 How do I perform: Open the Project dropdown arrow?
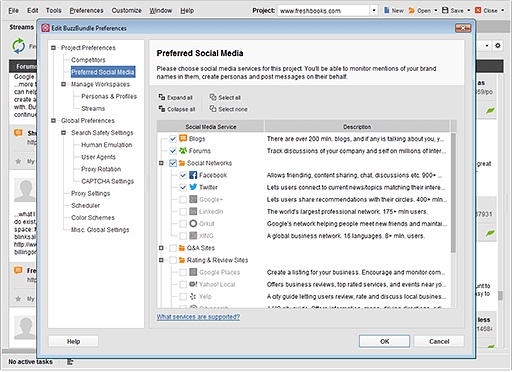pos(374,10)
